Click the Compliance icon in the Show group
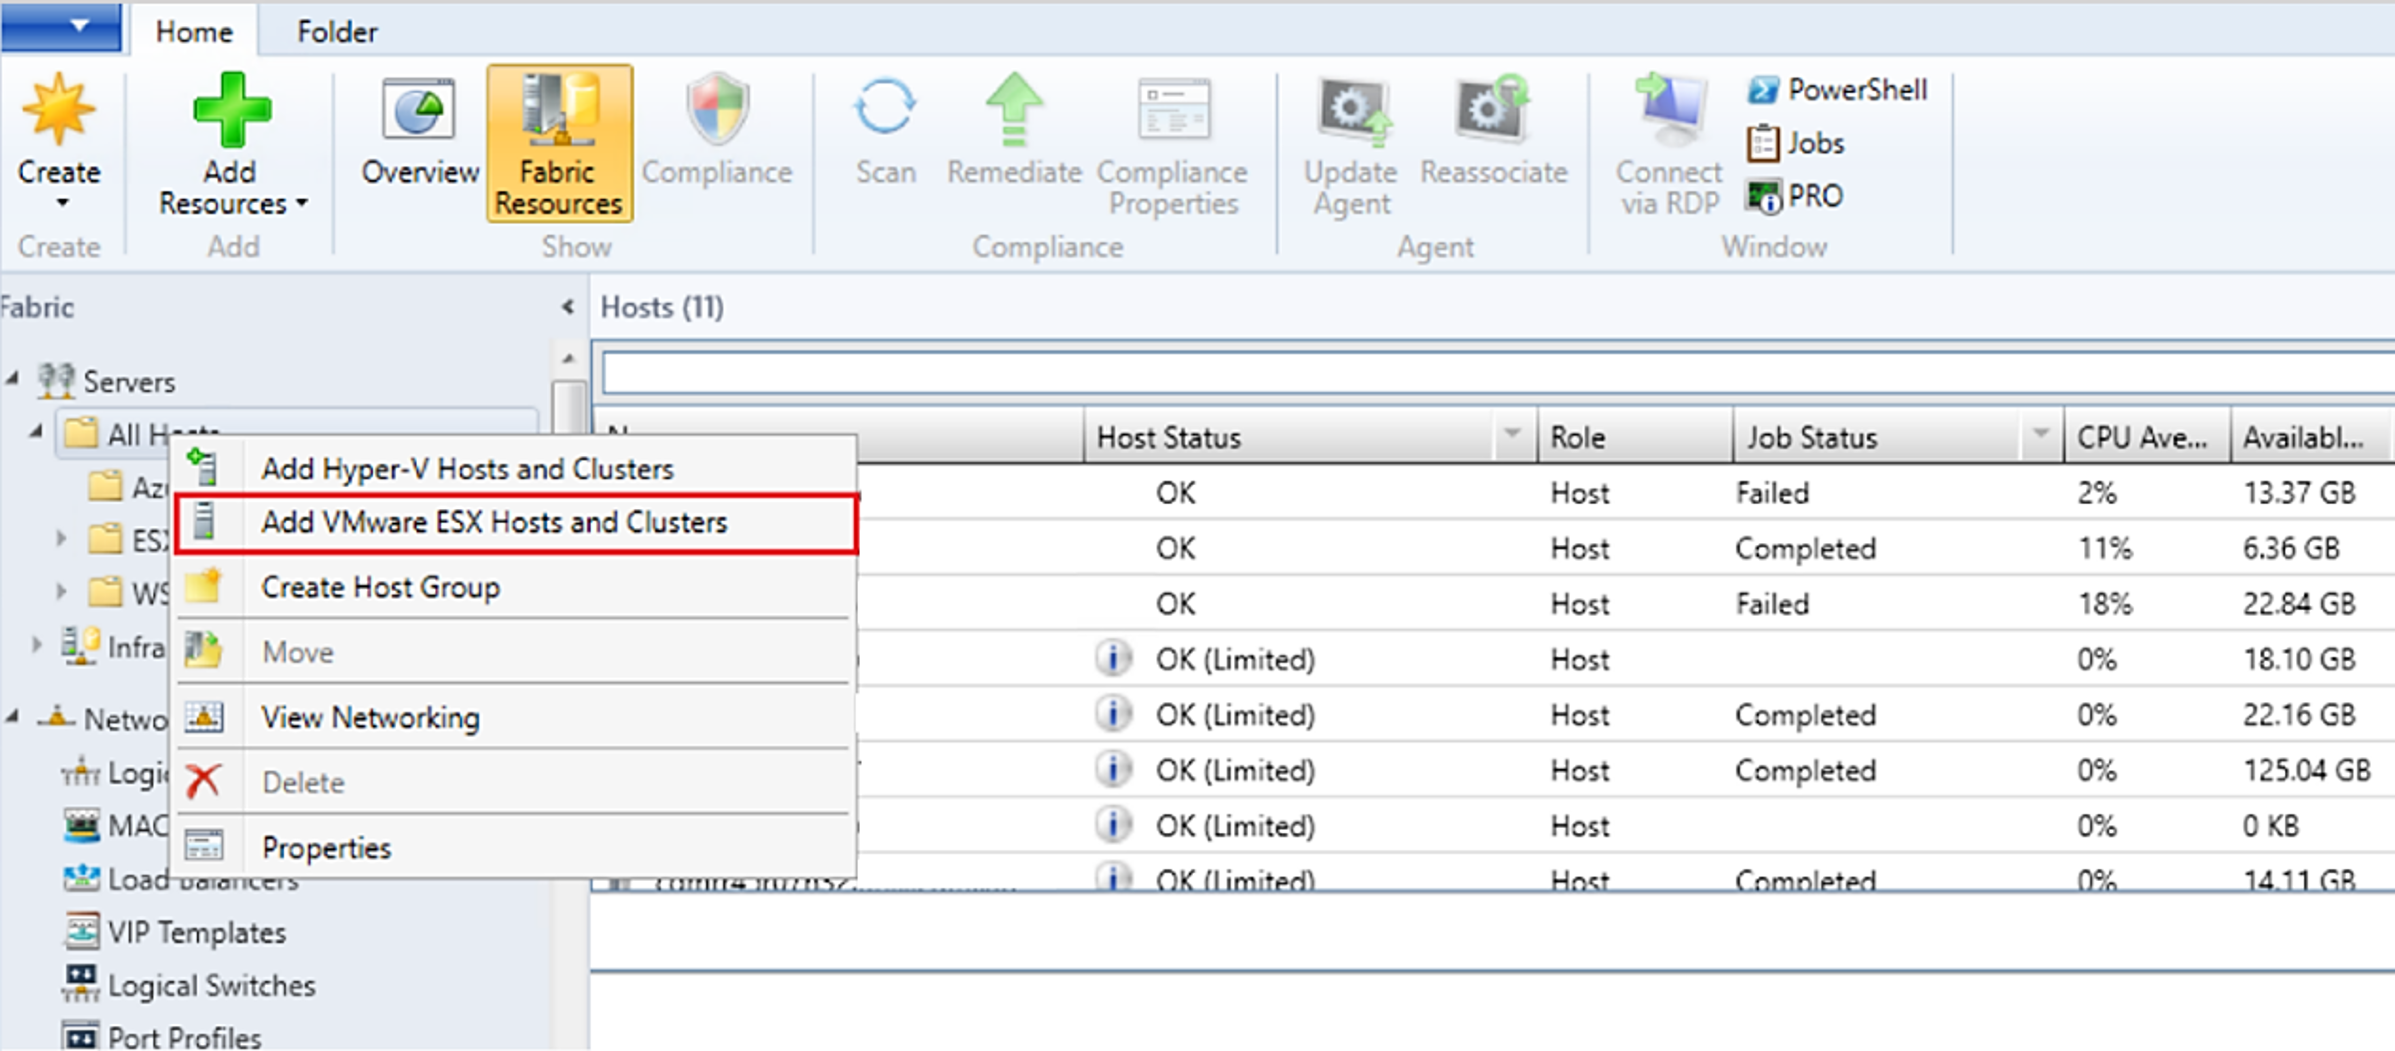The image size is (2395, 1051). click(x=715, y=130)
